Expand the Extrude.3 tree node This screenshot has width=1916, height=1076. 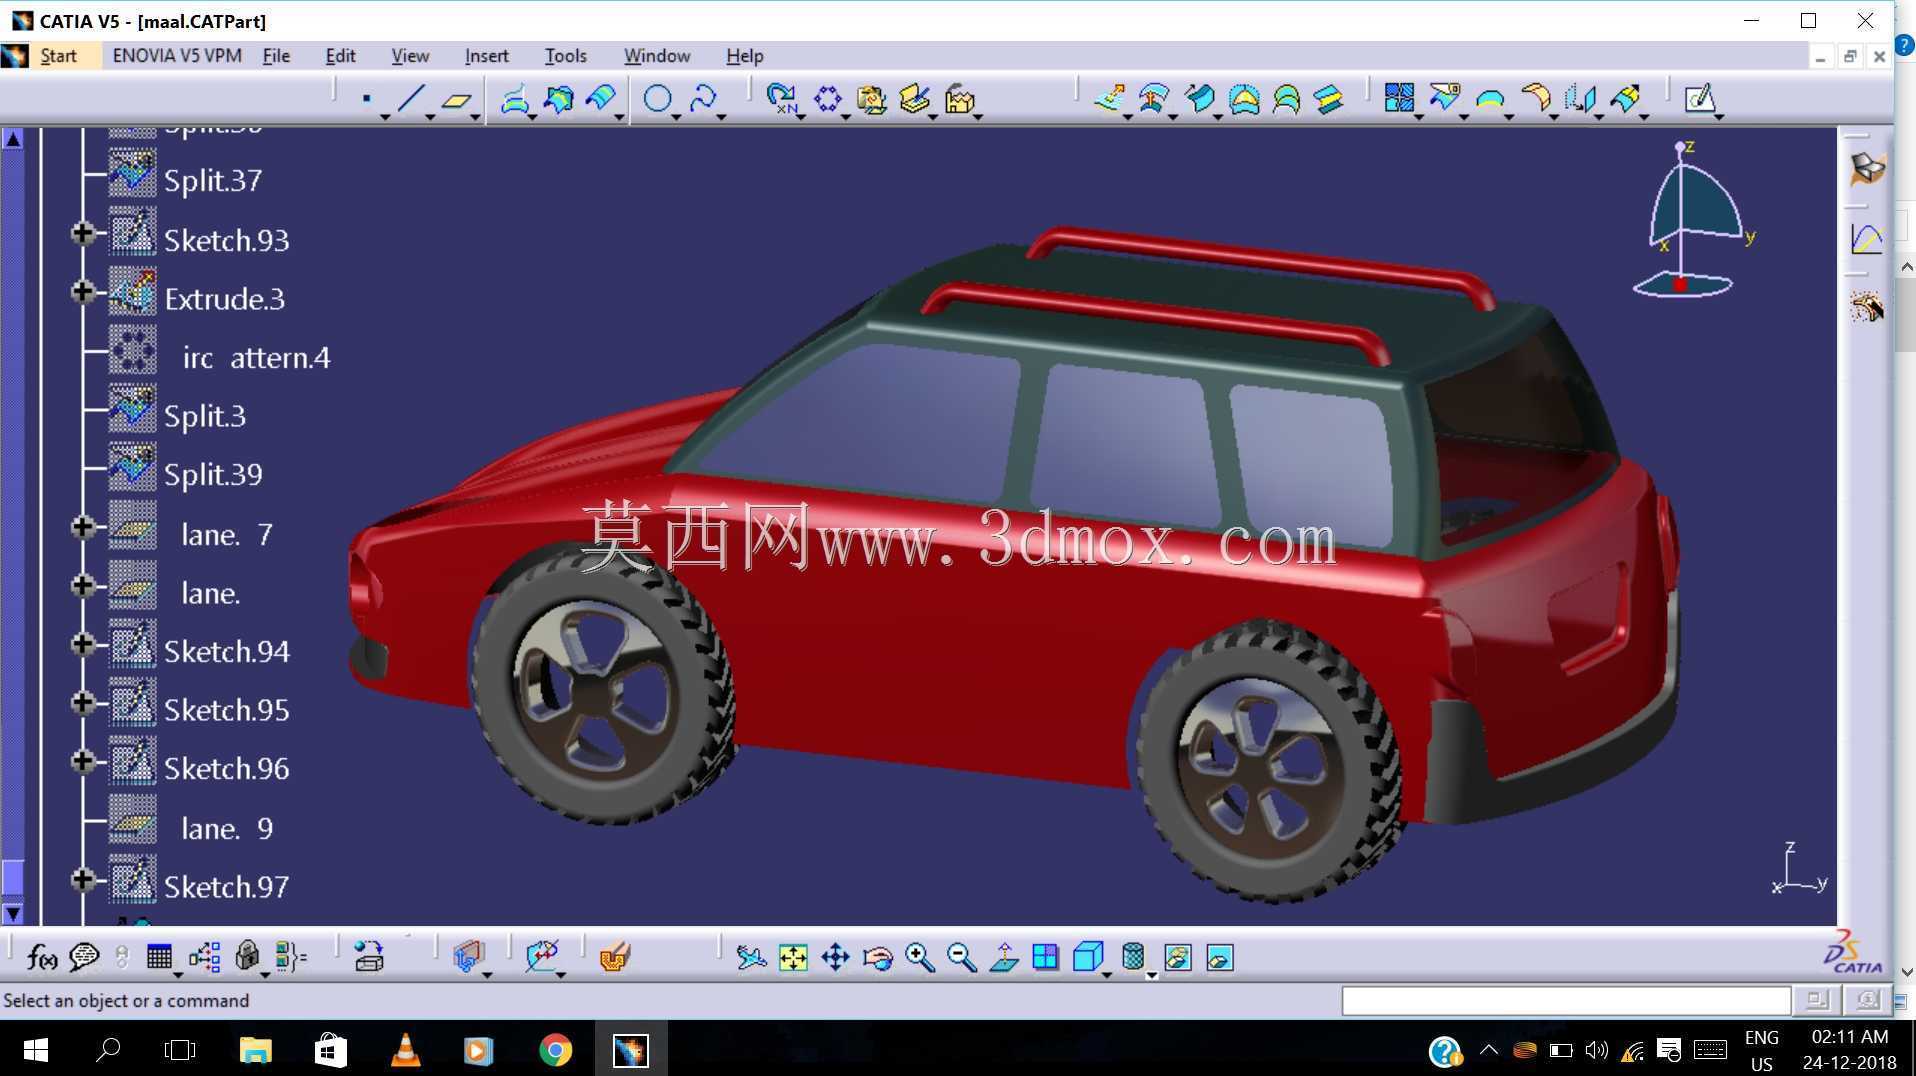83,292
